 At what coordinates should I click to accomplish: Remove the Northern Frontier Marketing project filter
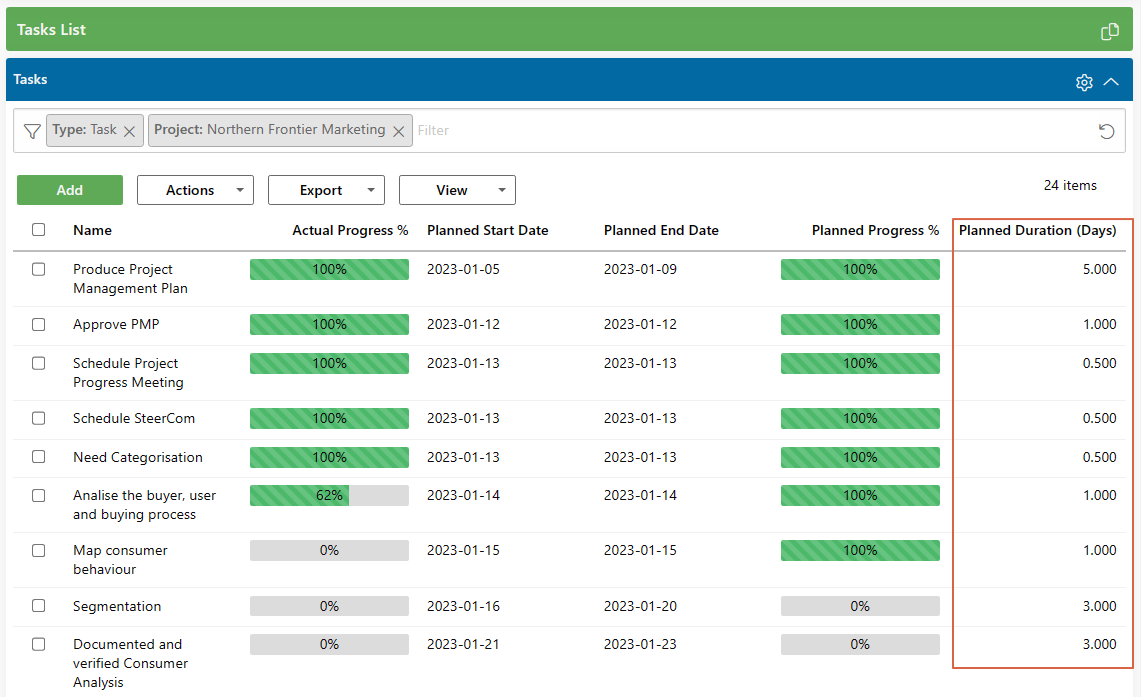(399, 130)
